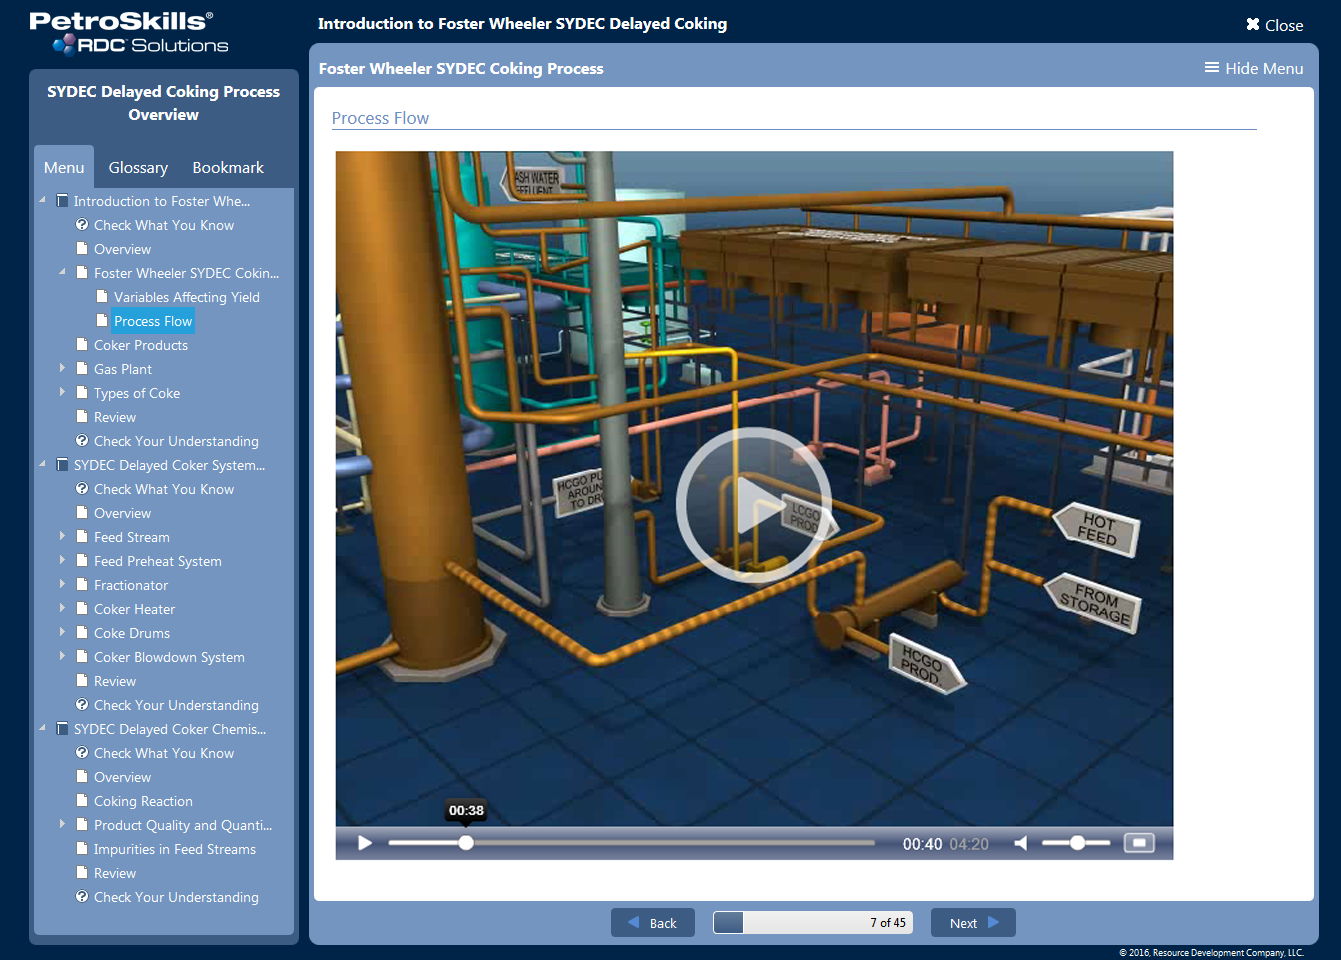Expand the Gas Plant node
The width and height of the screenshot is (1341, 960).
pos(62,368)
